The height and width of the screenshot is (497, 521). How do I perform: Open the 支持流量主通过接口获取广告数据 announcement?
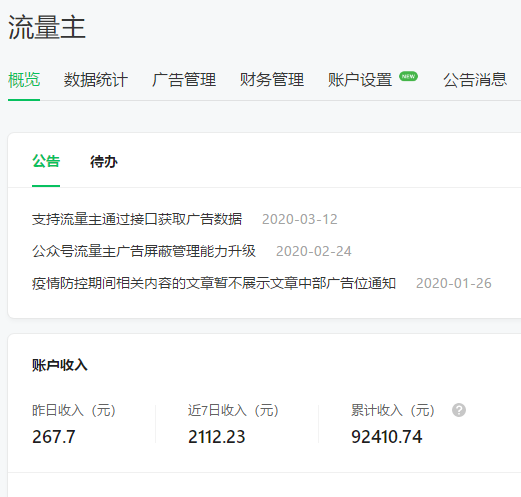click(x=137, y=219)
